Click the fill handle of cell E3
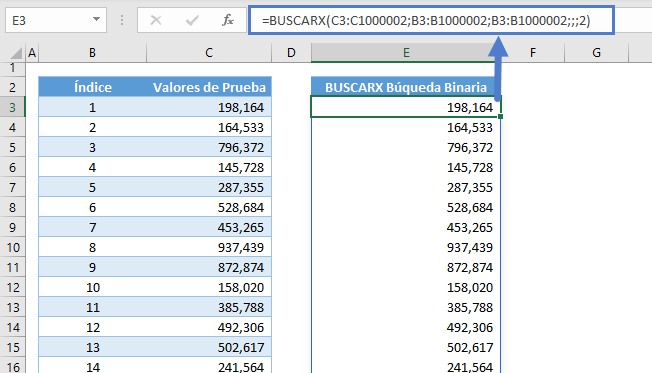652x373 pixels. pos(500,116)
